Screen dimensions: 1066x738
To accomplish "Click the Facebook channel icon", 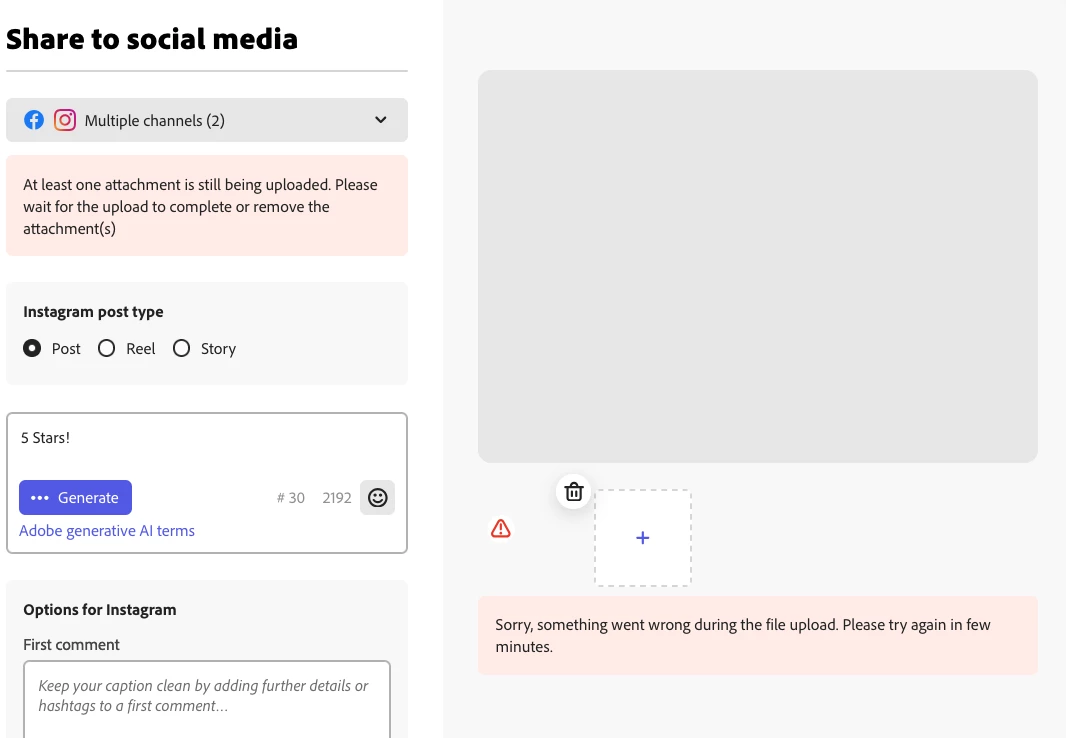I will pyautogui.click(x=34, y=120).
